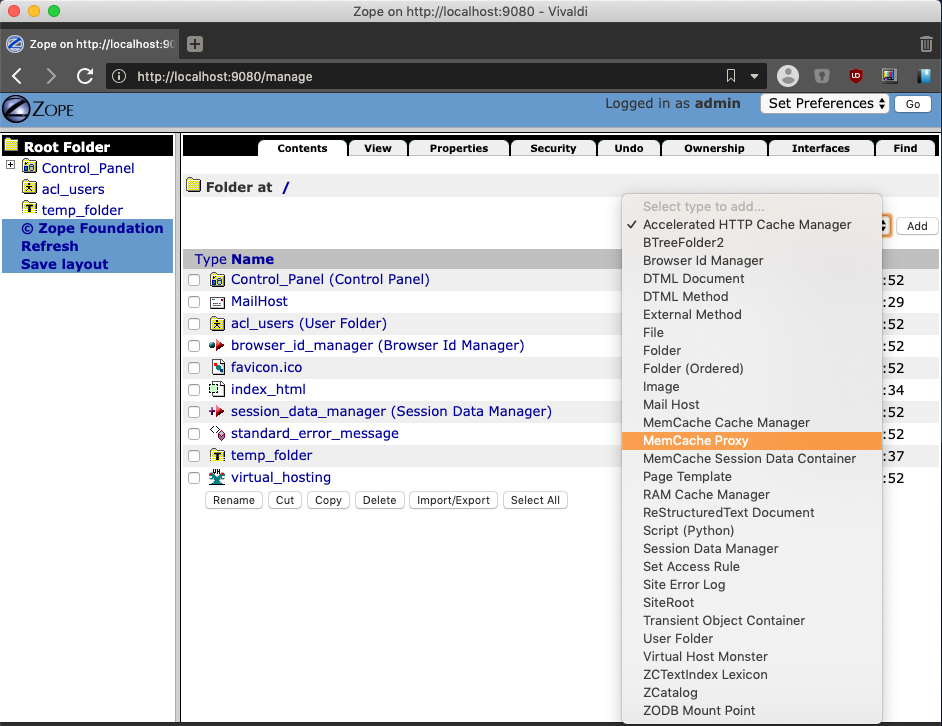
Task: Check the MailHost checkbox
Action: point(193,302)
